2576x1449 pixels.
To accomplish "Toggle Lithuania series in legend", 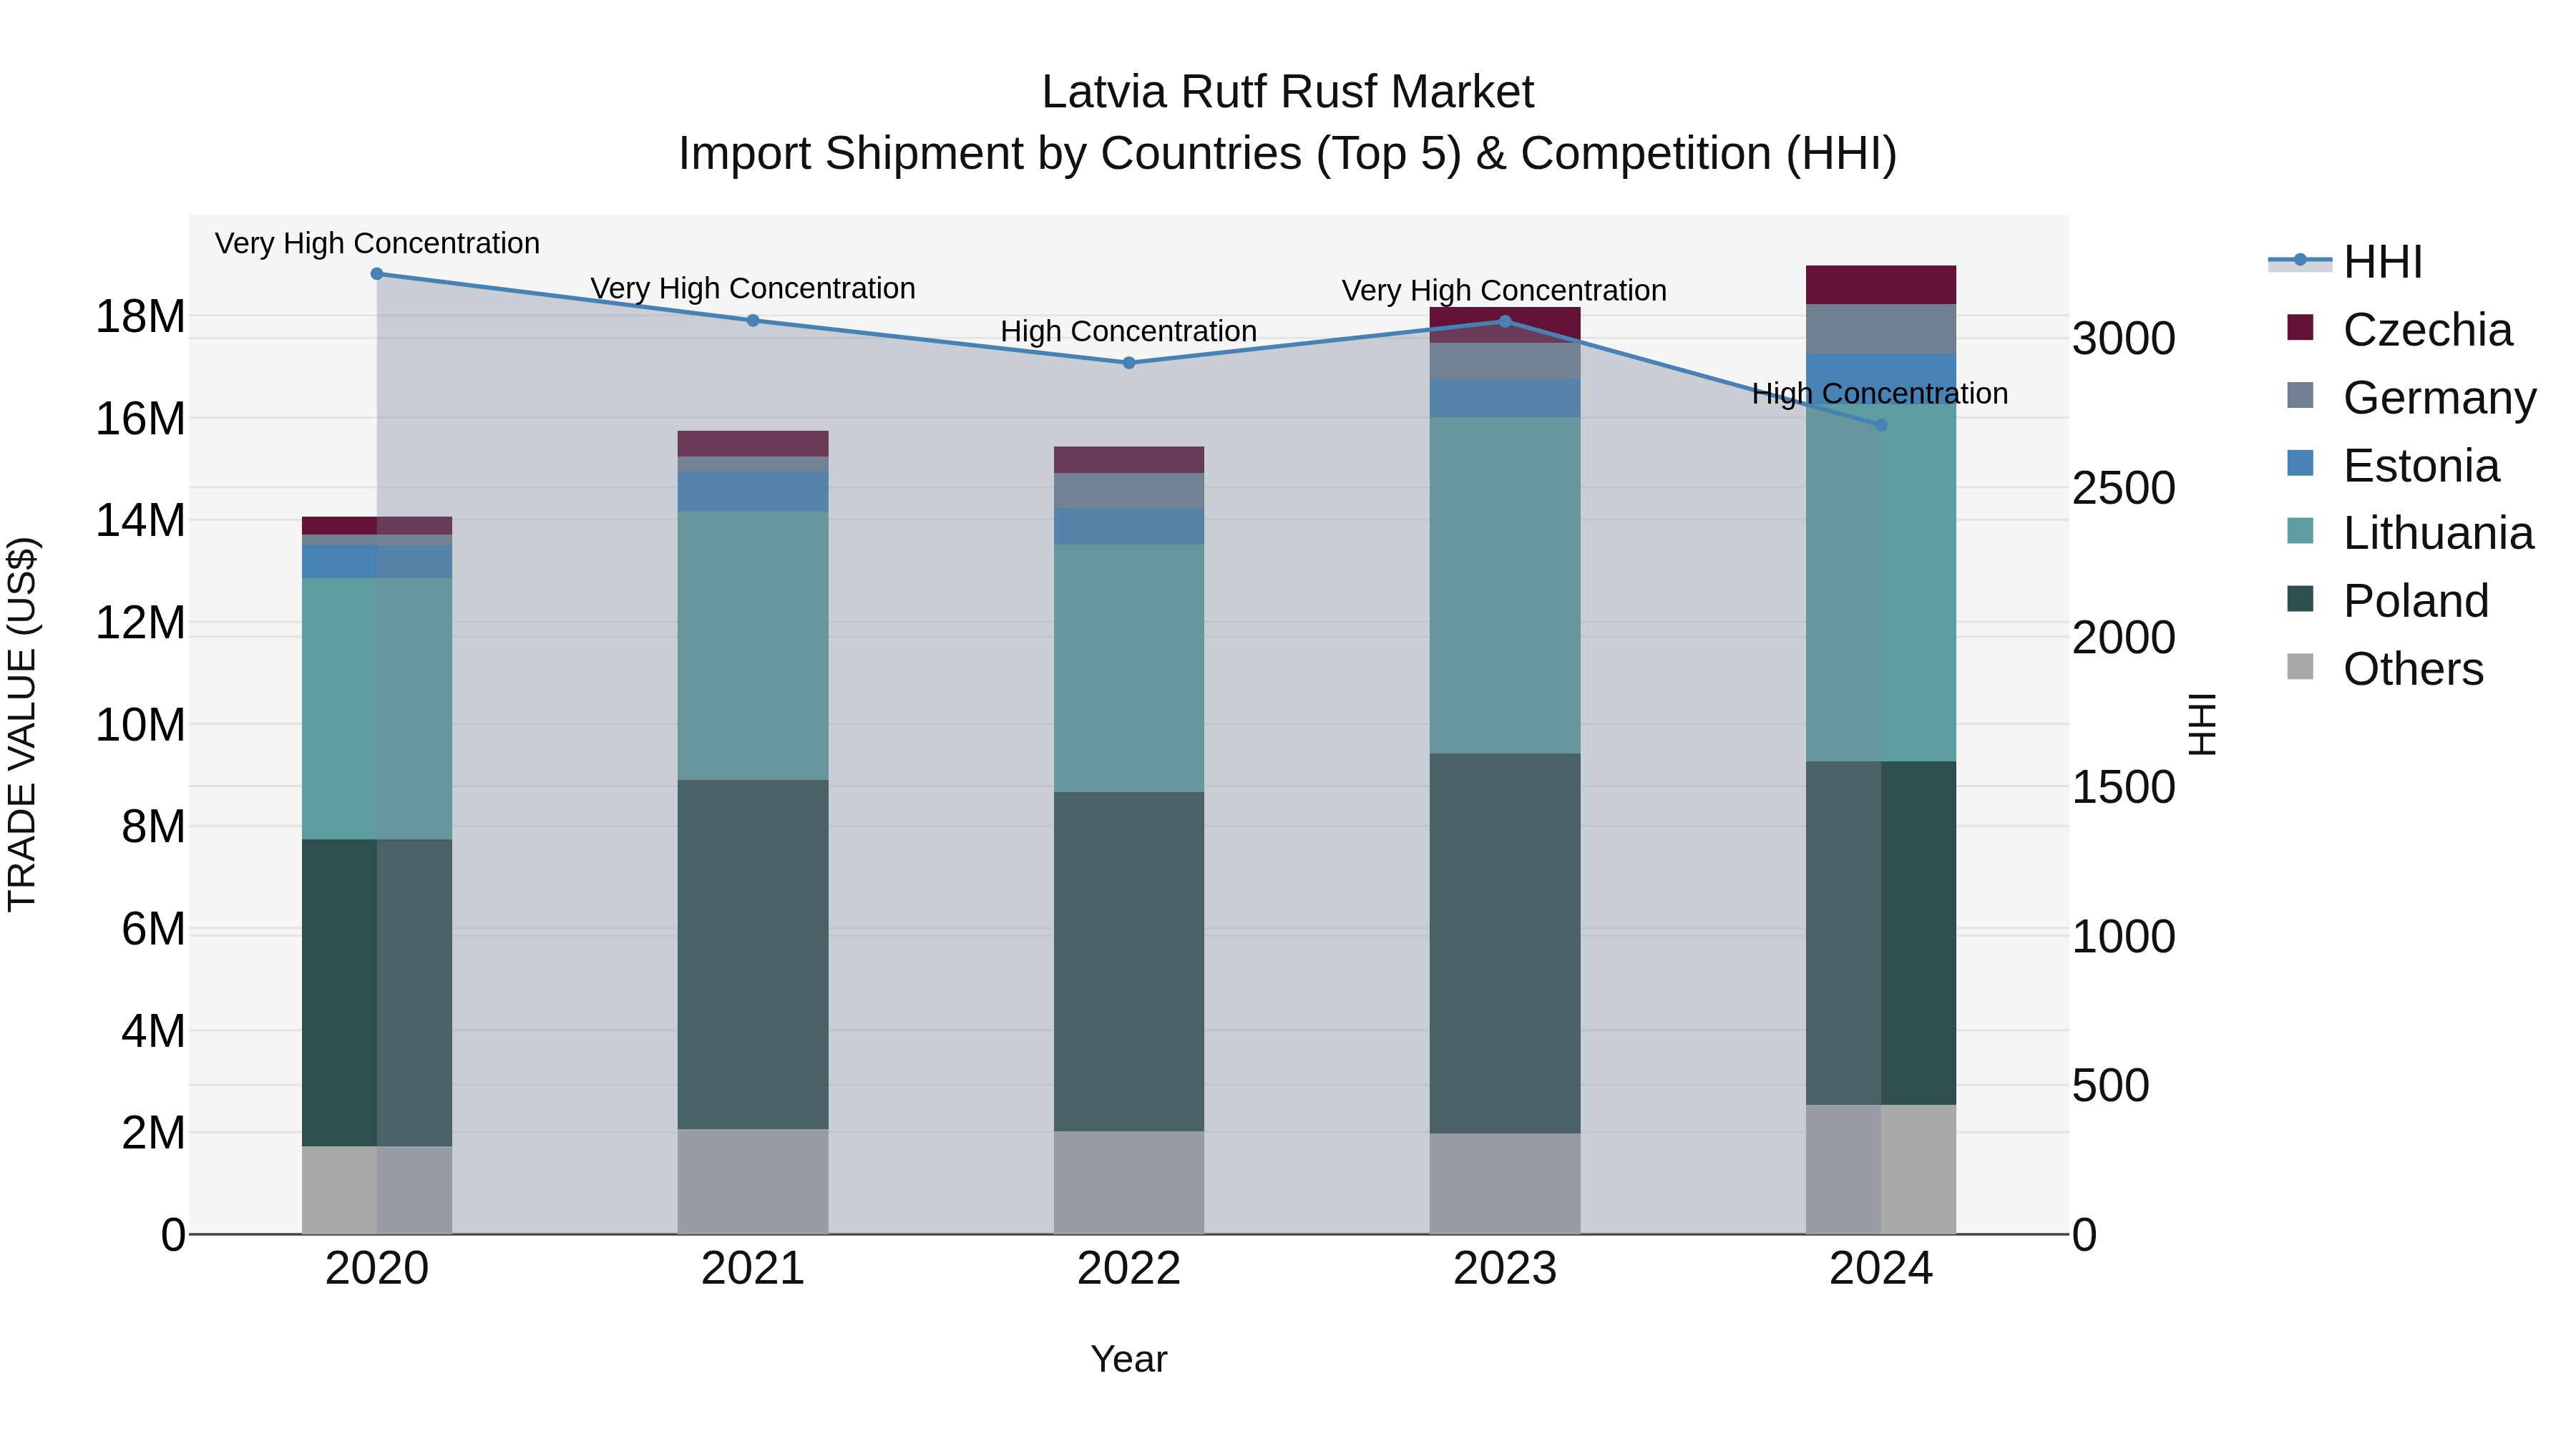I will tap(2410, 533).
